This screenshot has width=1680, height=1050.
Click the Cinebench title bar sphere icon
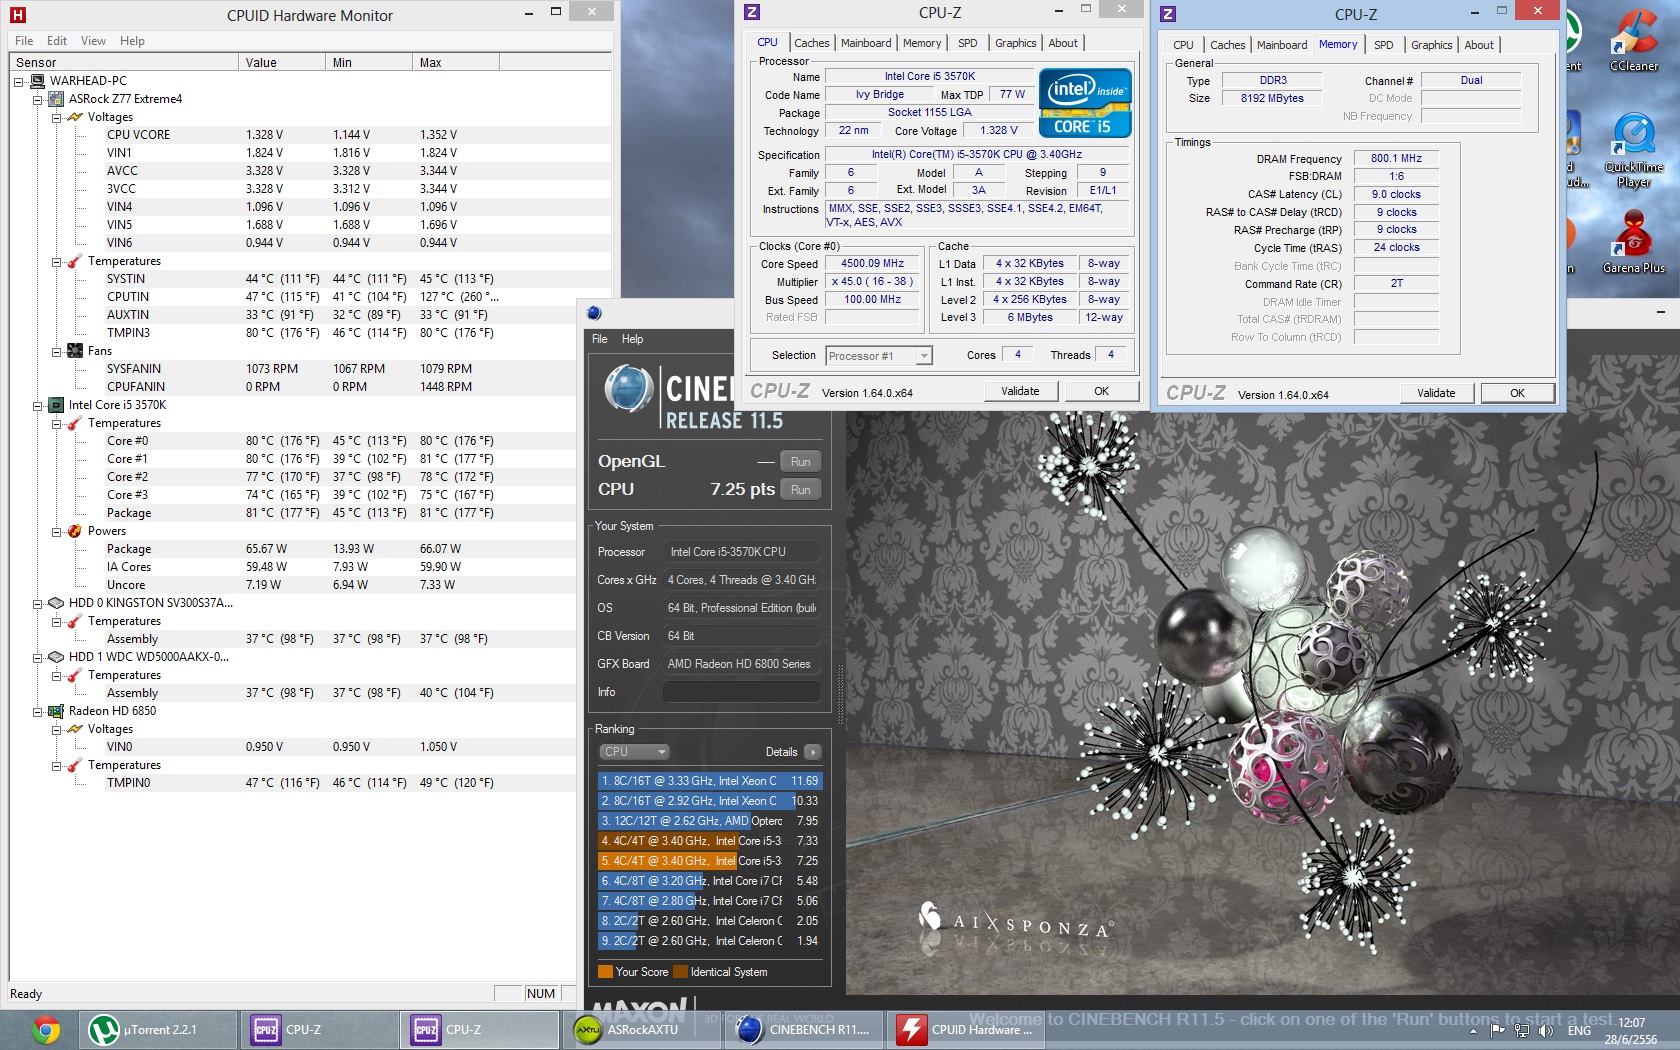click(x=594, y=313)
